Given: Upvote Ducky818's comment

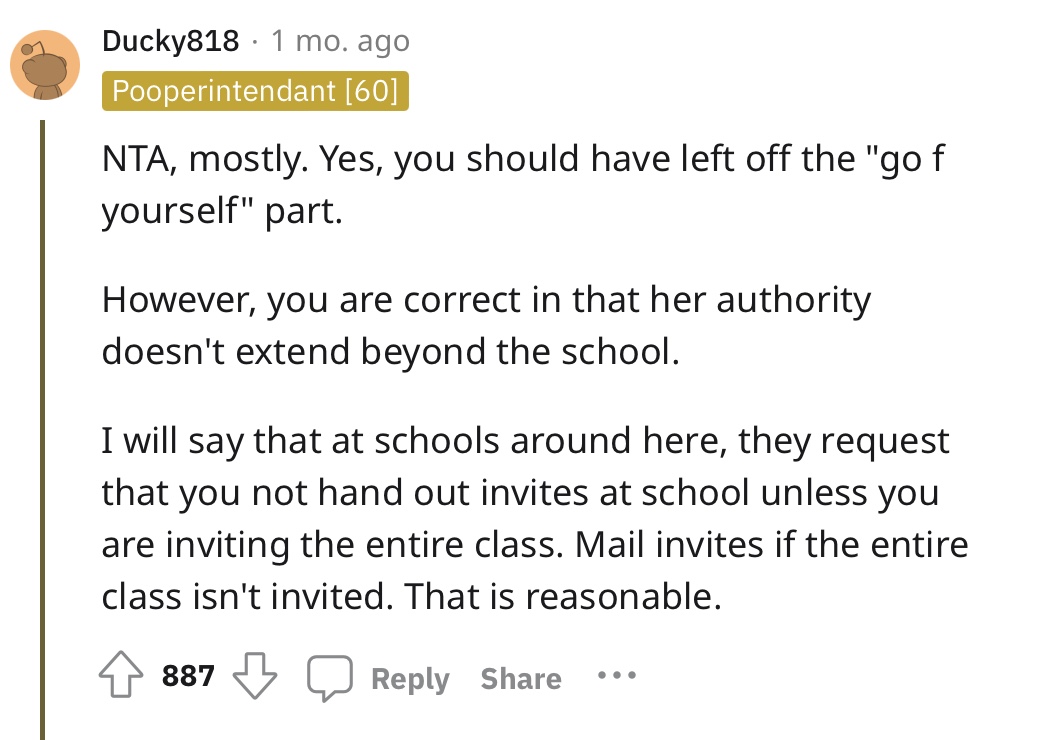Looking at the screenshot, I should coord(121,675).
